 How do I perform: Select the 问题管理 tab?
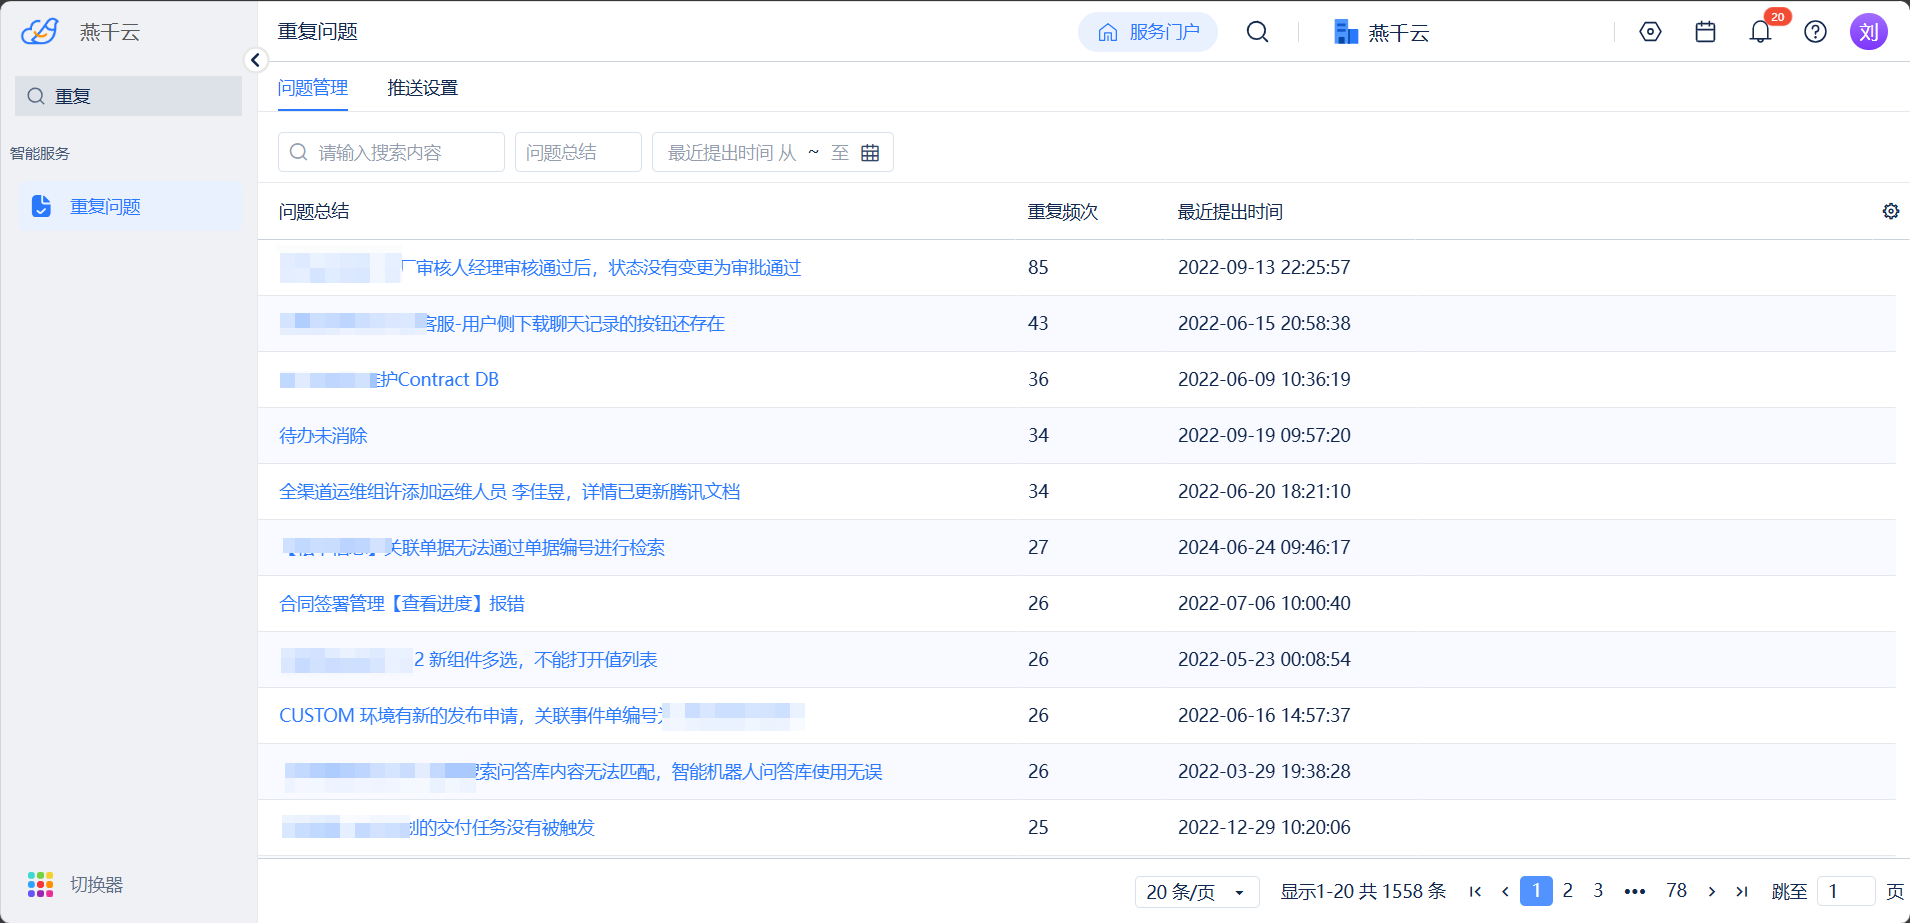(313, 88)
